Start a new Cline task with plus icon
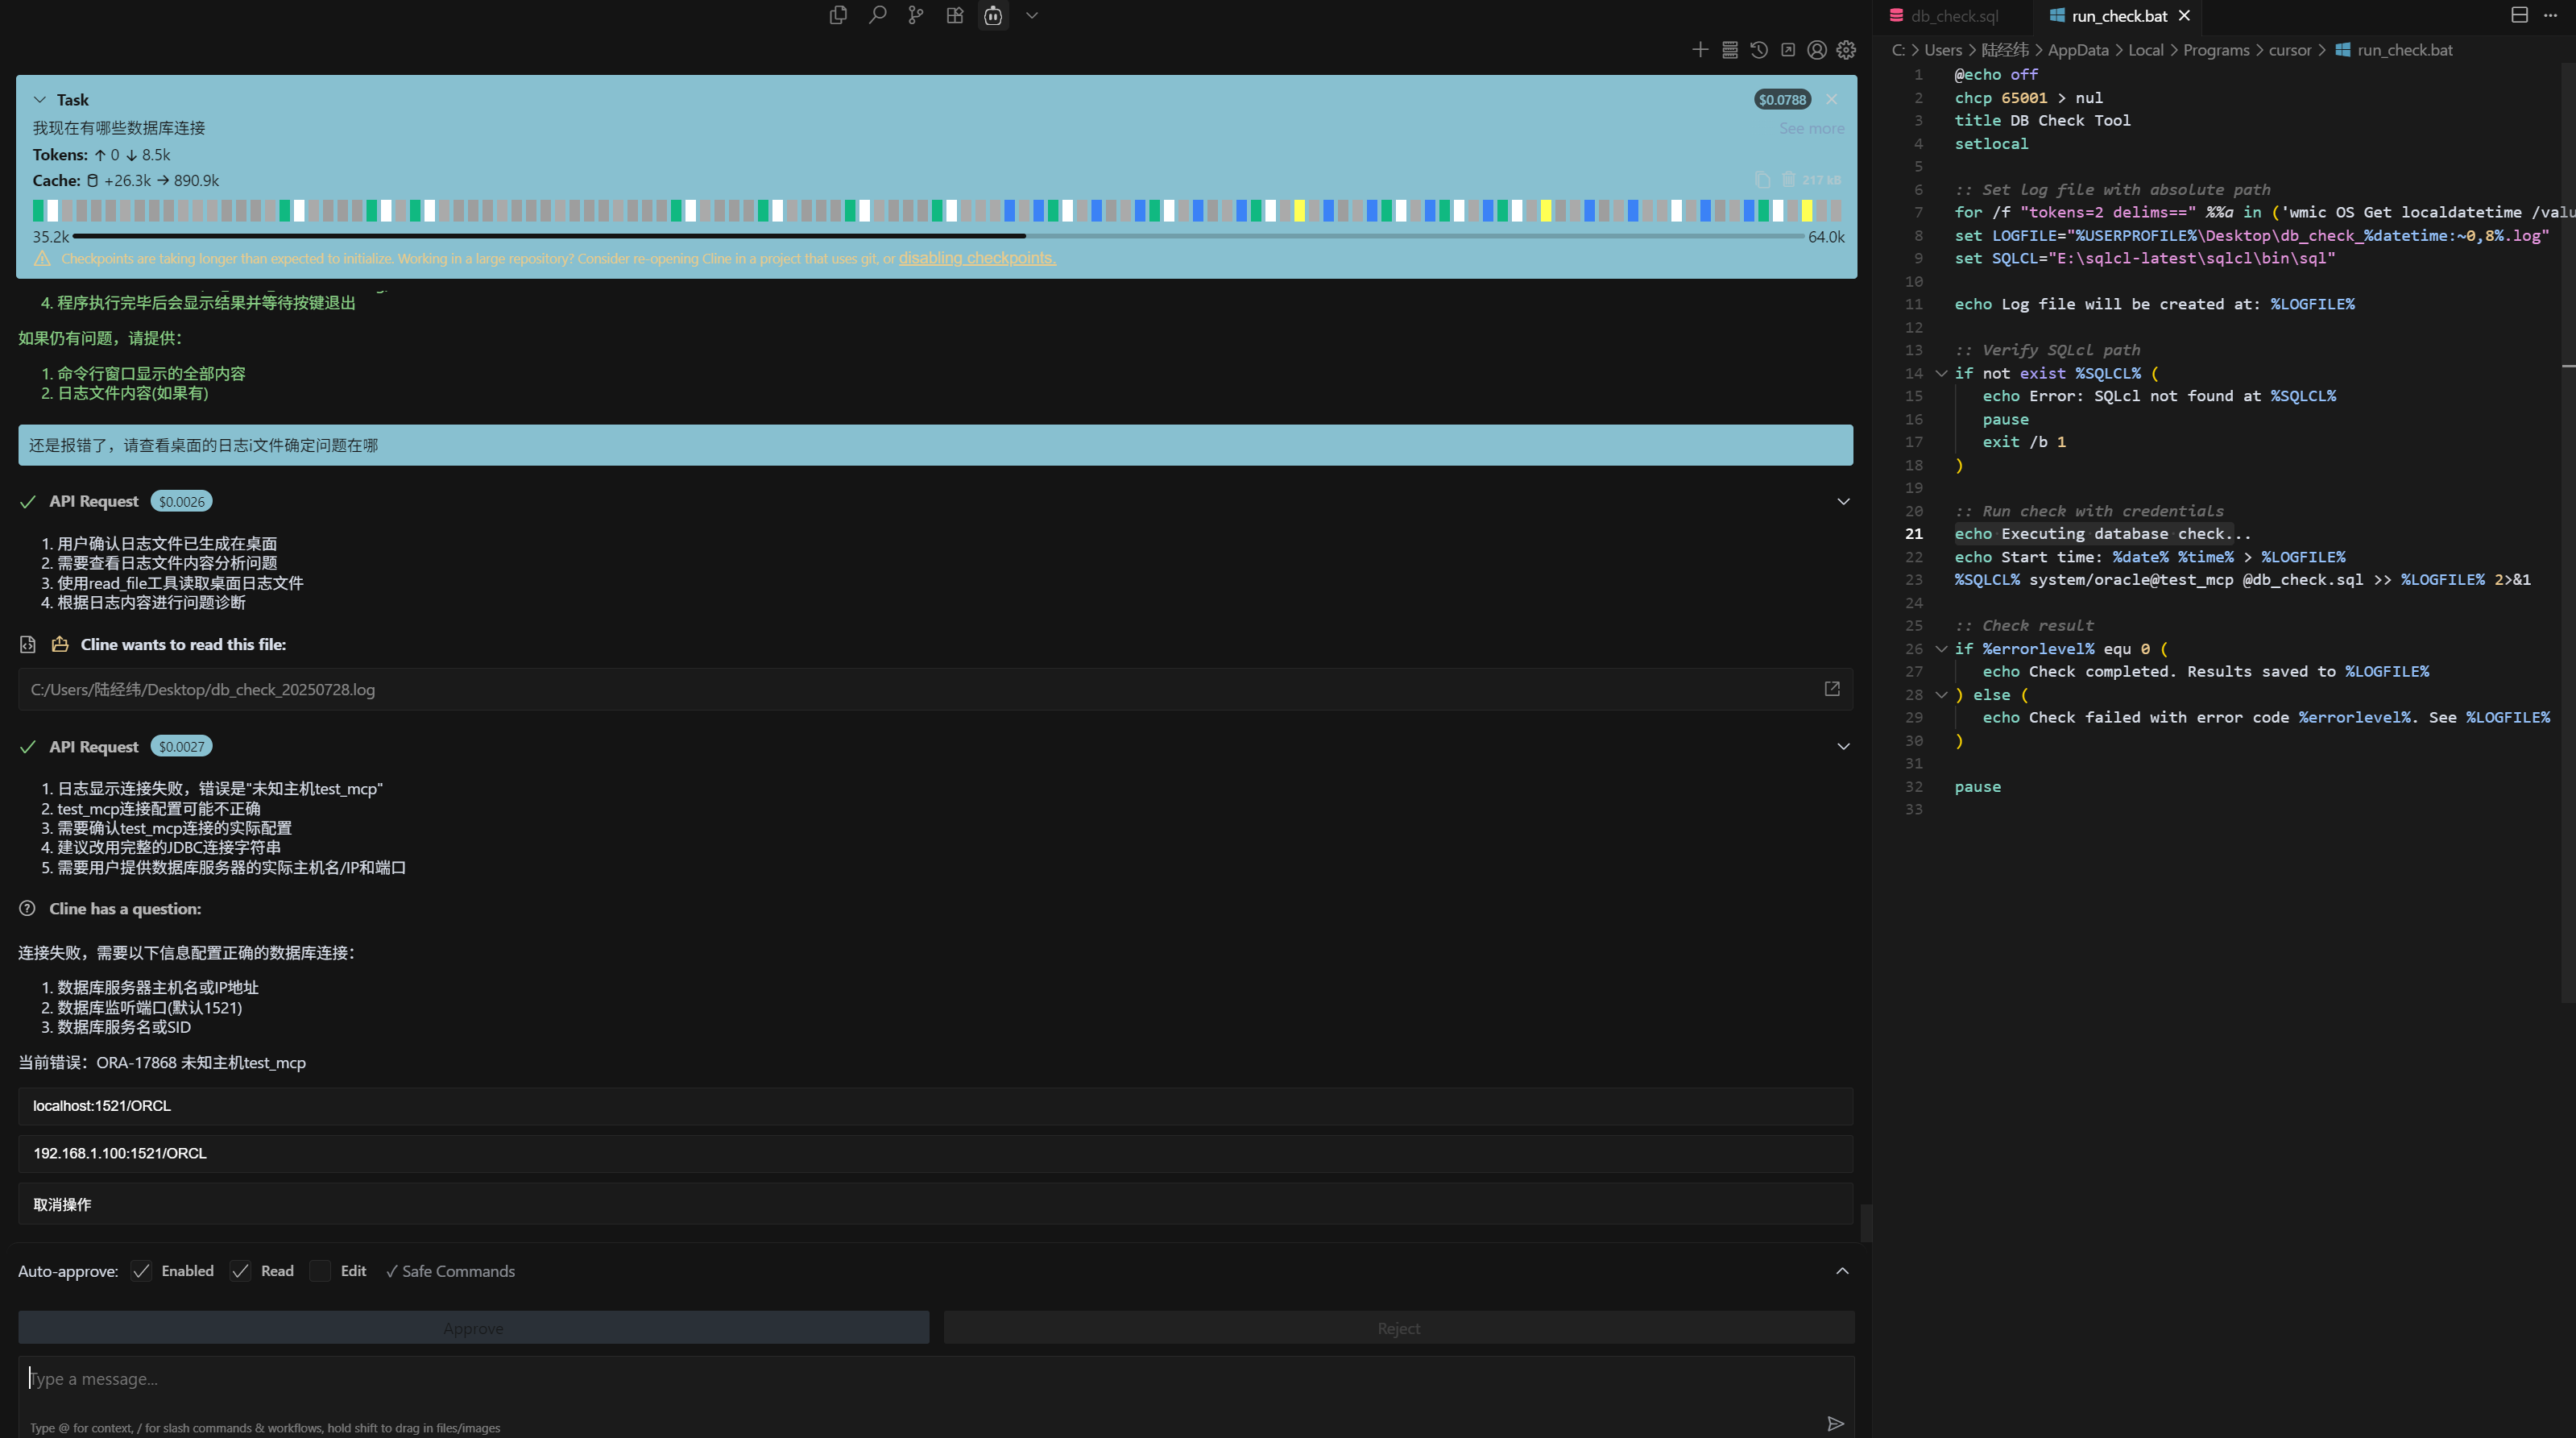Image resolution: width=2576 pixels, height=1438 pixels. (x=1700, y=50)
